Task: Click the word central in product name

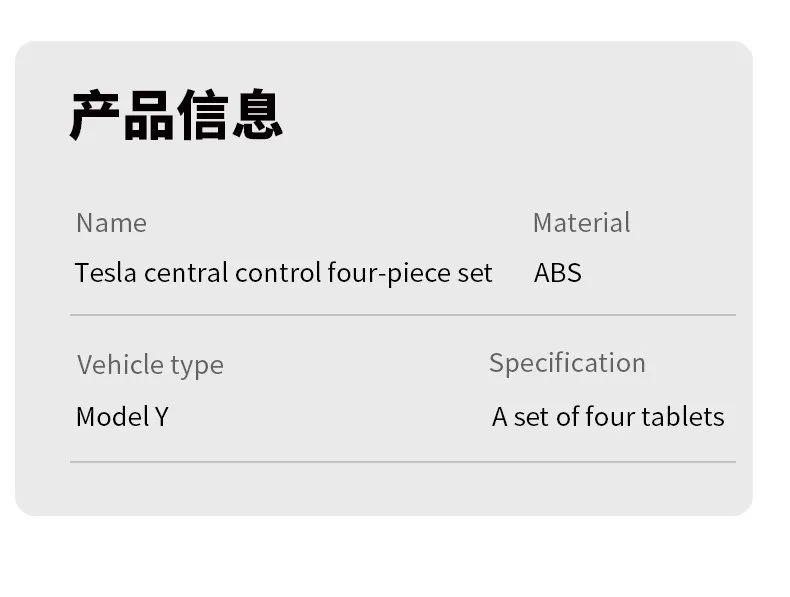Action: [186, 273]
